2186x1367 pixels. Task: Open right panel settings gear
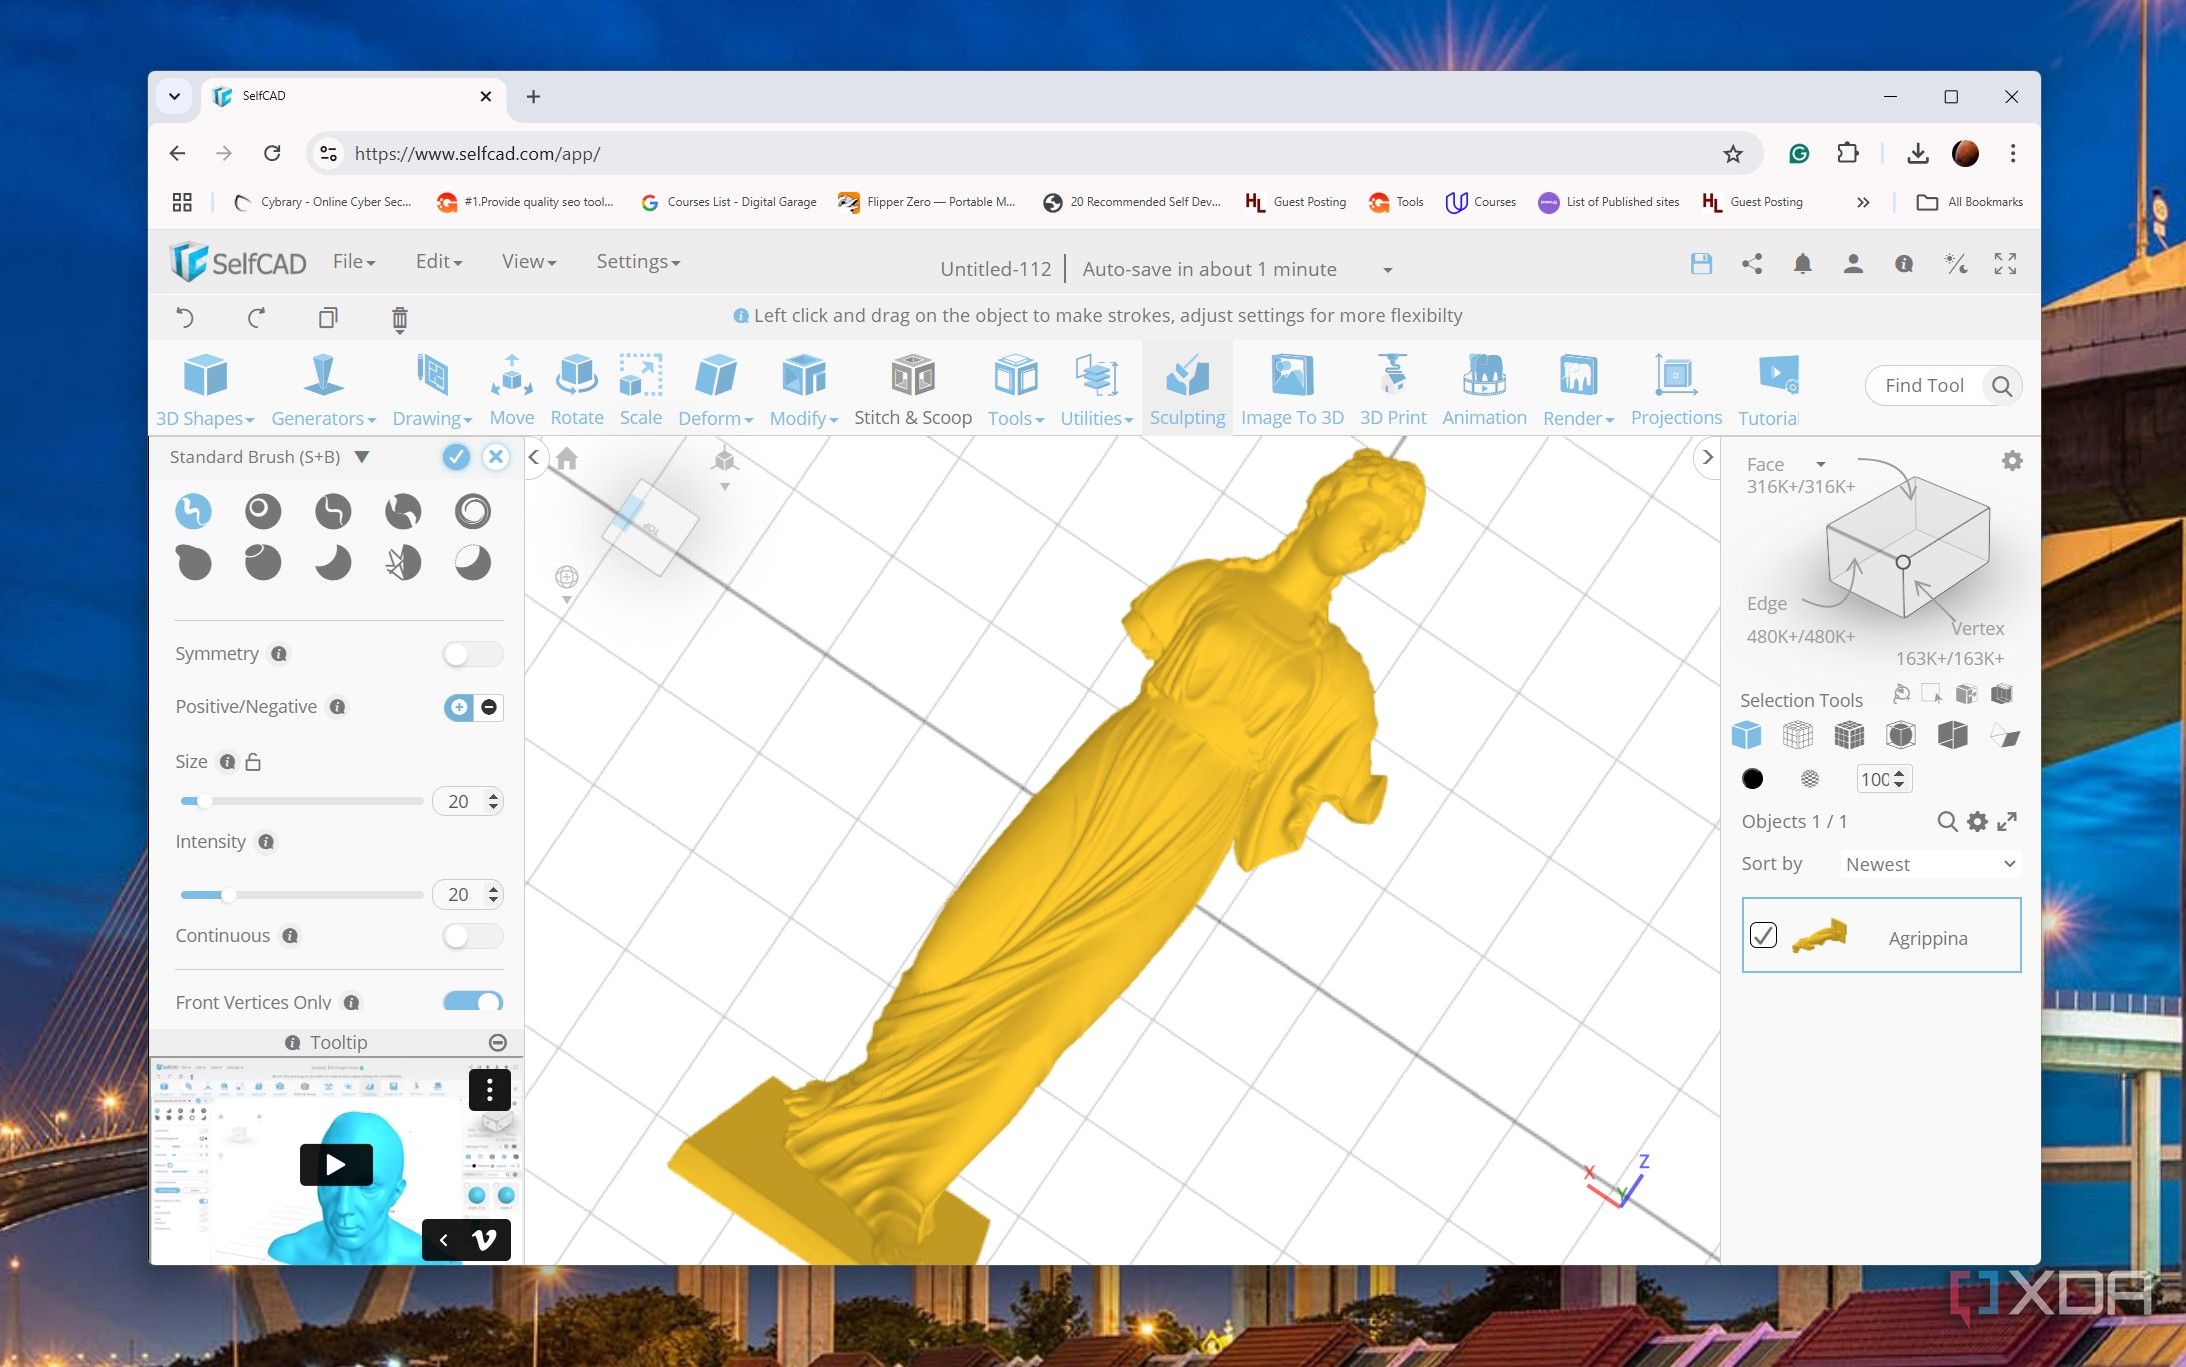coord(2012,461)
